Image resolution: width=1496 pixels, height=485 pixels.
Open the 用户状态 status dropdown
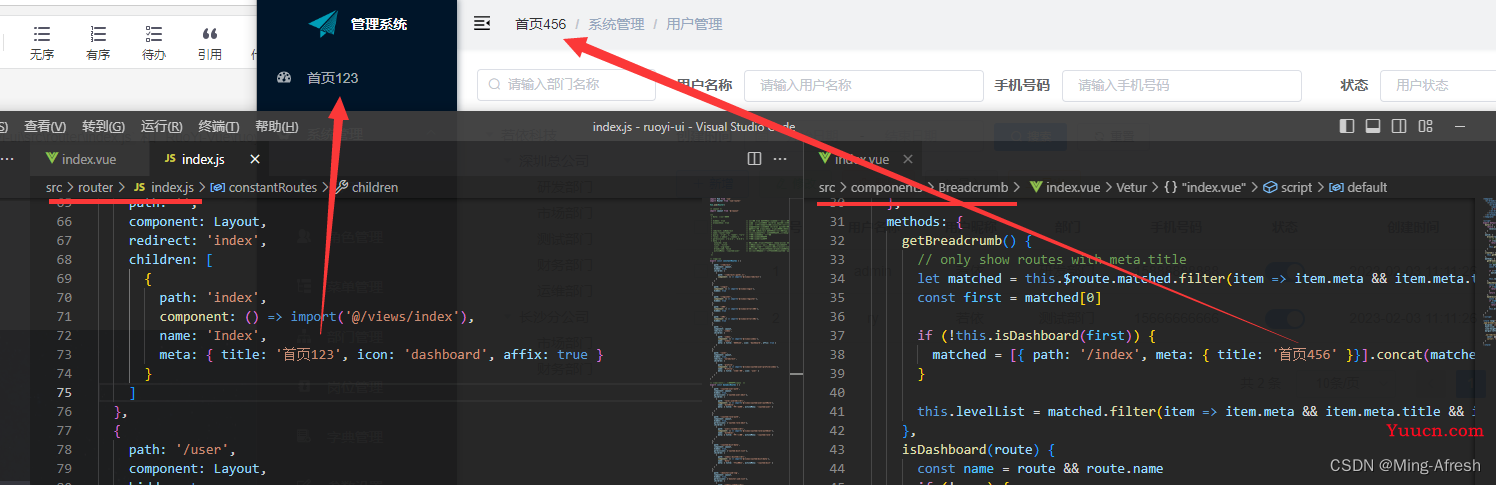(x=1437, y=85)
